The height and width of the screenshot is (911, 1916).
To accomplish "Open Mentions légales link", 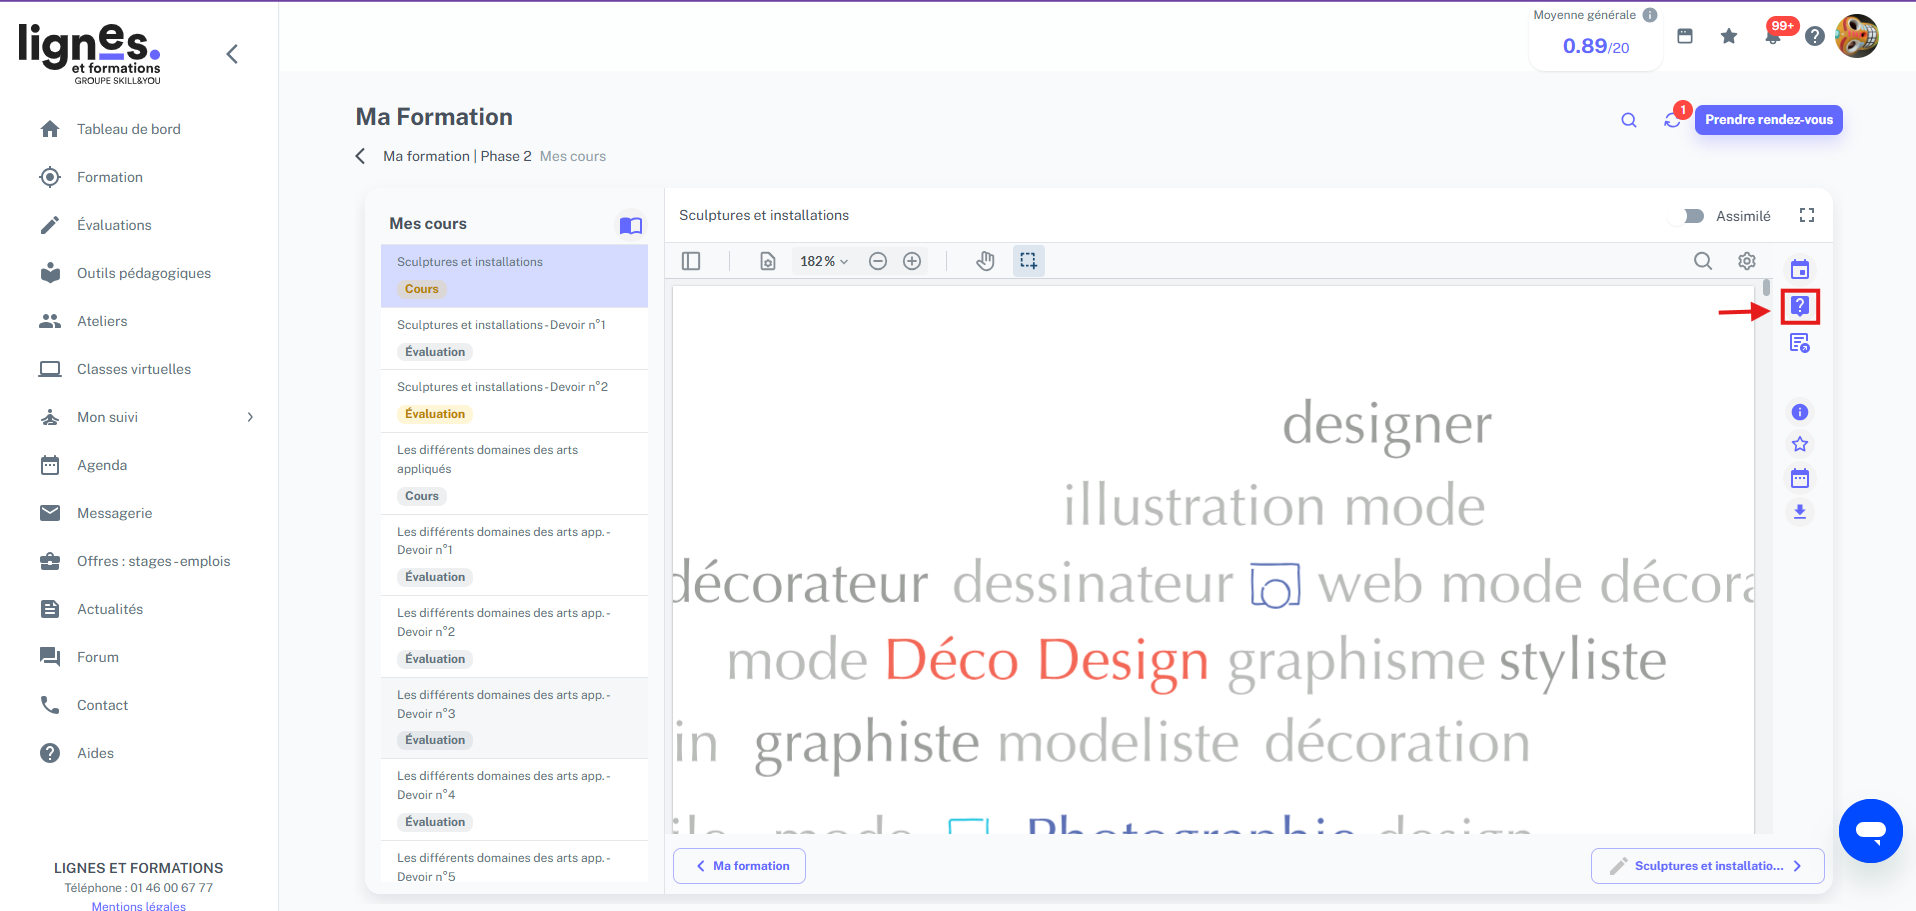I will (138, 905).
